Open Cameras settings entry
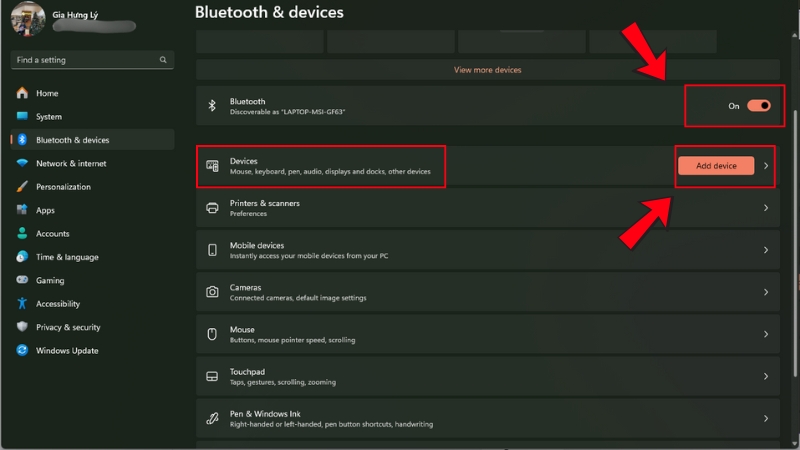The image size is (800, 450). (x=488, y=292)
